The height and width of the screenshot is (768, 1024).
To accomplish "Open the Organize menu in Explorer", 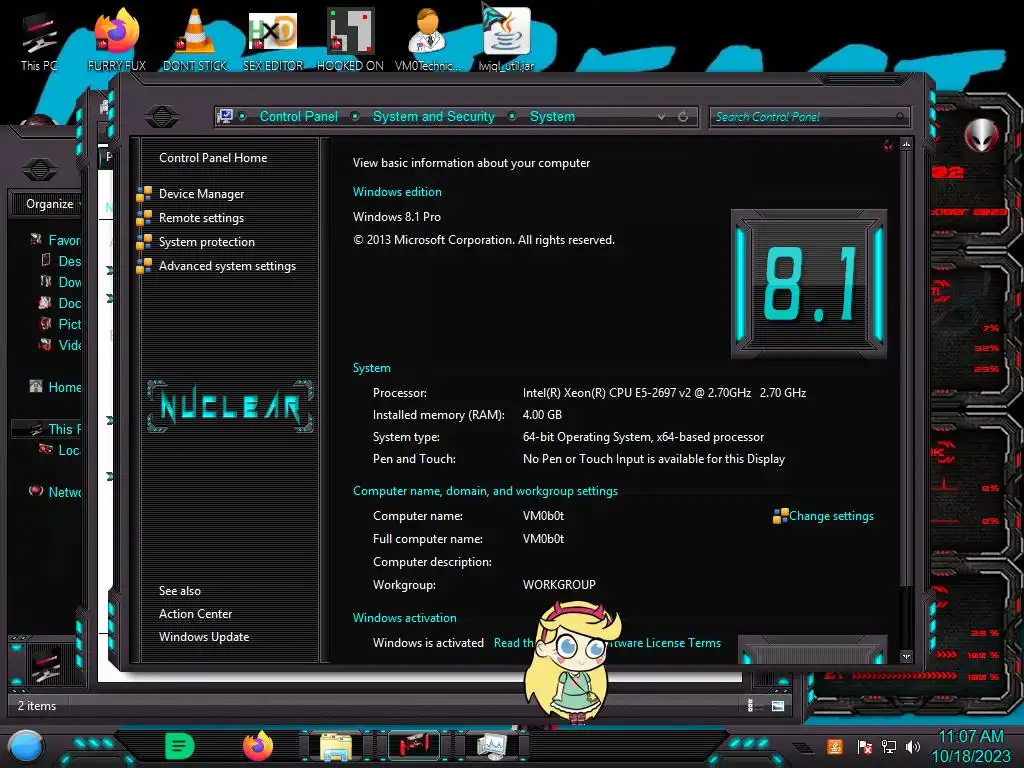I will click(50, 204).
